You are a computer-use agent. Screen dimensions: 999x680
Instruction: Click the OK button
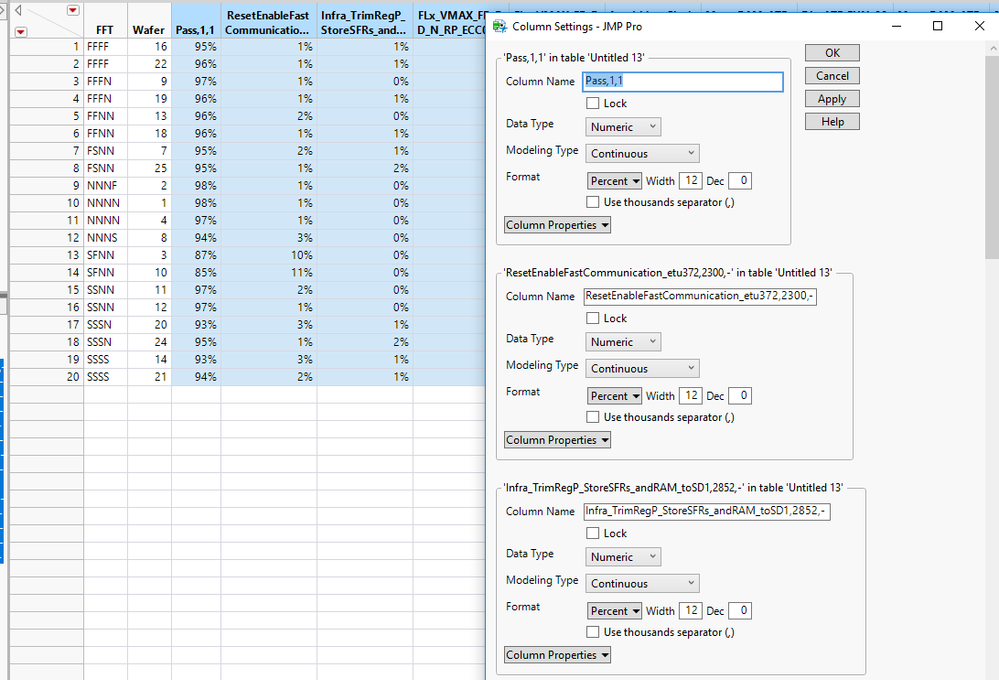[x=831, y=52]
